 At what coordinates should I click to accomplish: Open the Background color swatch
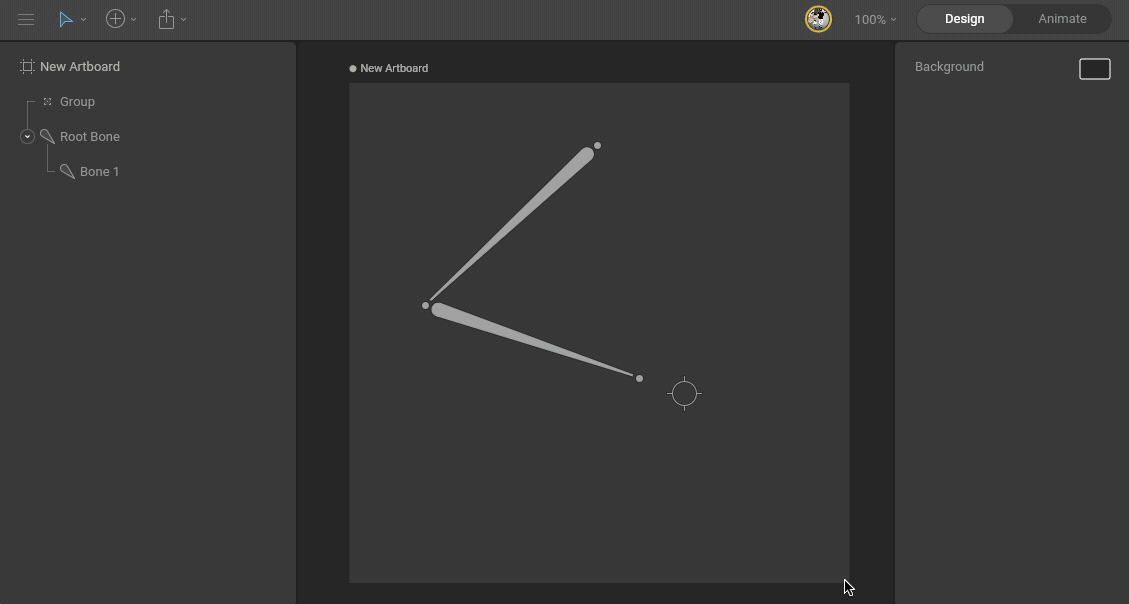point(1094,69)
